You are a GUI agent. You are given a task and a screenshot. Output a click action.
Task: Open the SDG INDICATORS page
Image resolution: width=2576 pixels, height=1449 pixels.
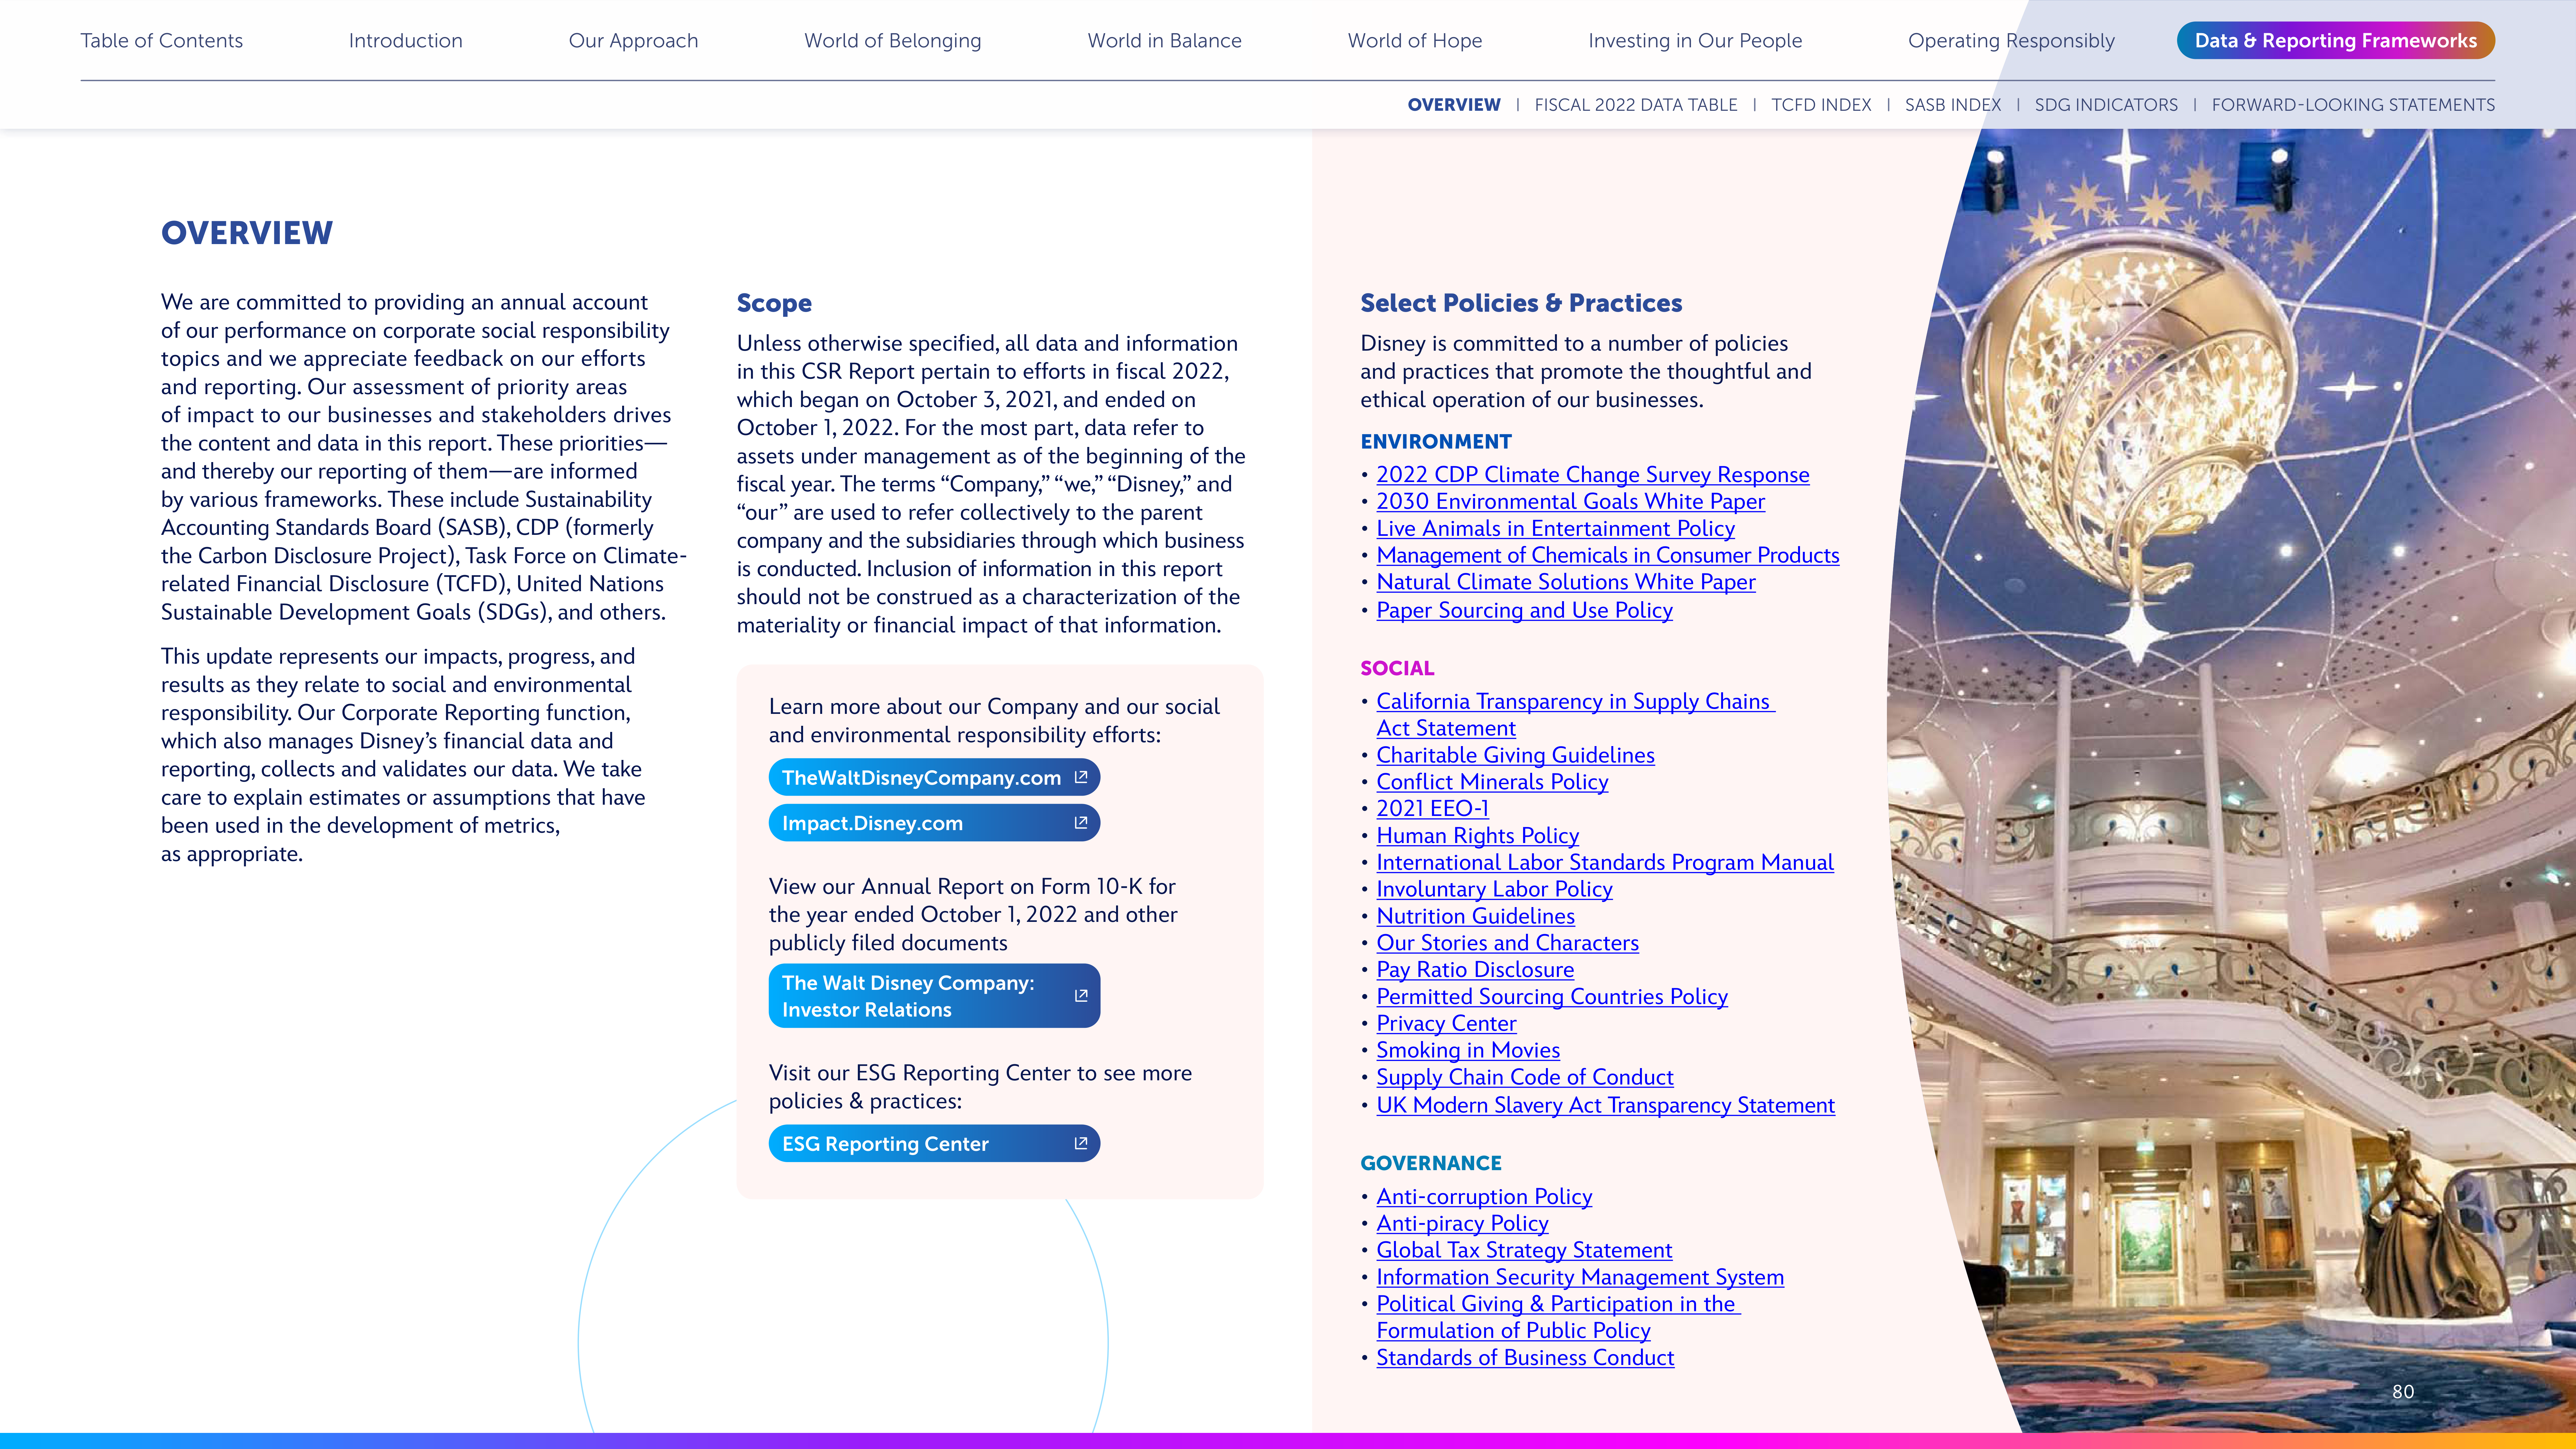(2106, 105)
